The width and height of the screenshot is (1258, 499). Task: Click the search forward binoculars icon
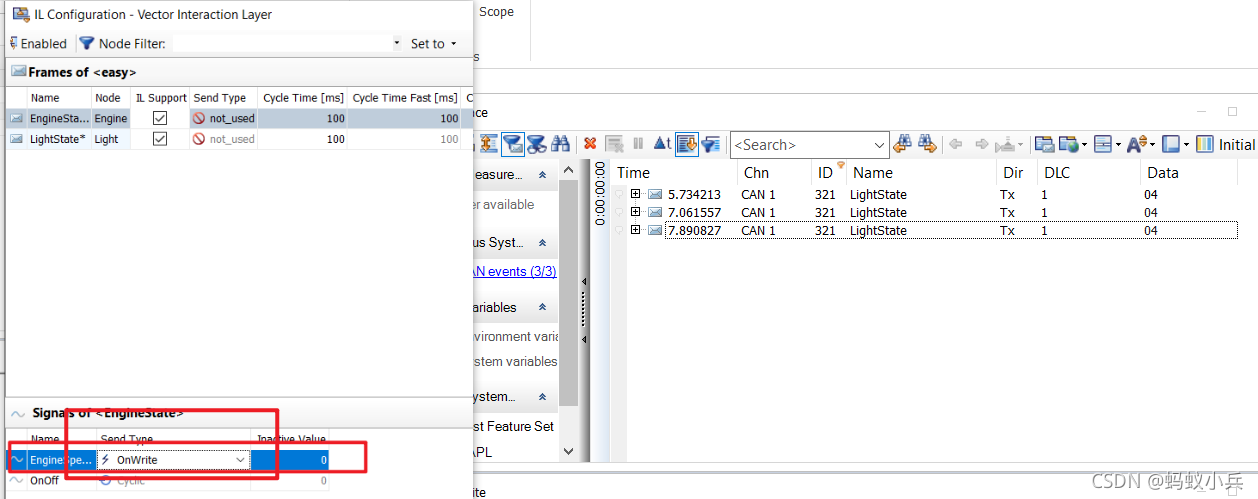coord(928,144)
